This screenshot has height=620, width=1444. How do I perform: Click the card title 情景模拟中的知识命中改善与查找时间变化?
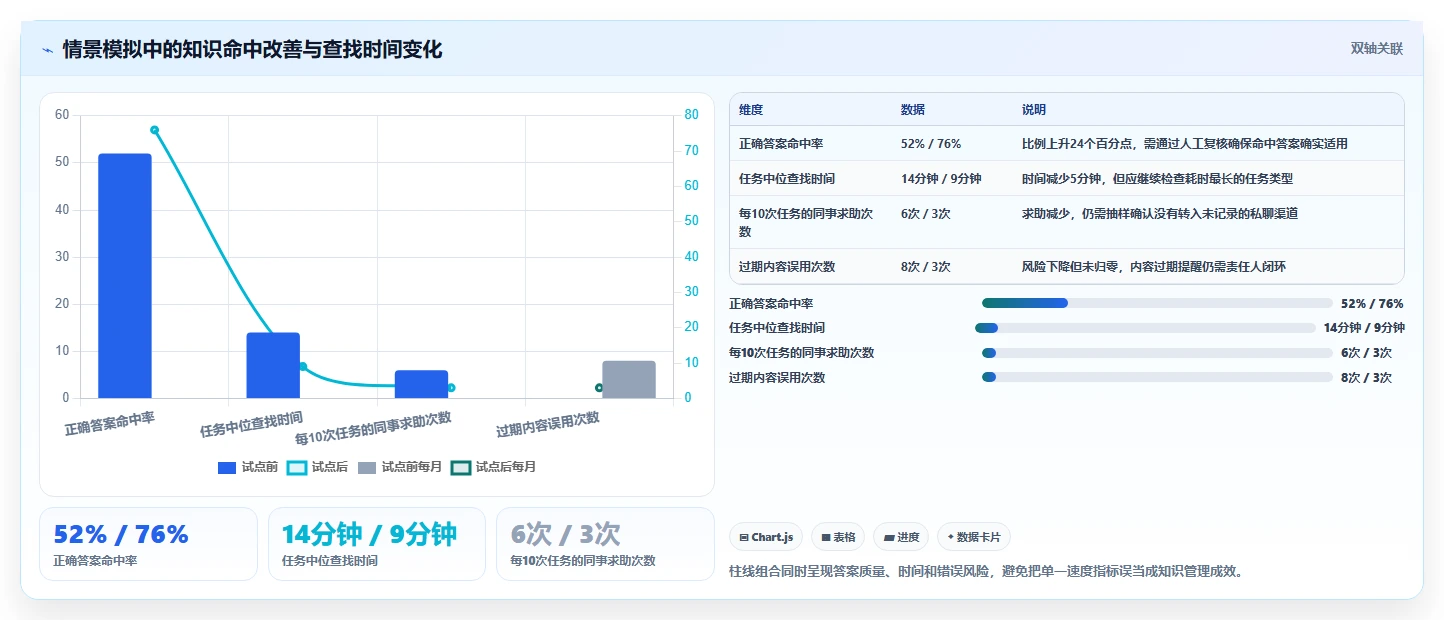[252, 50]
